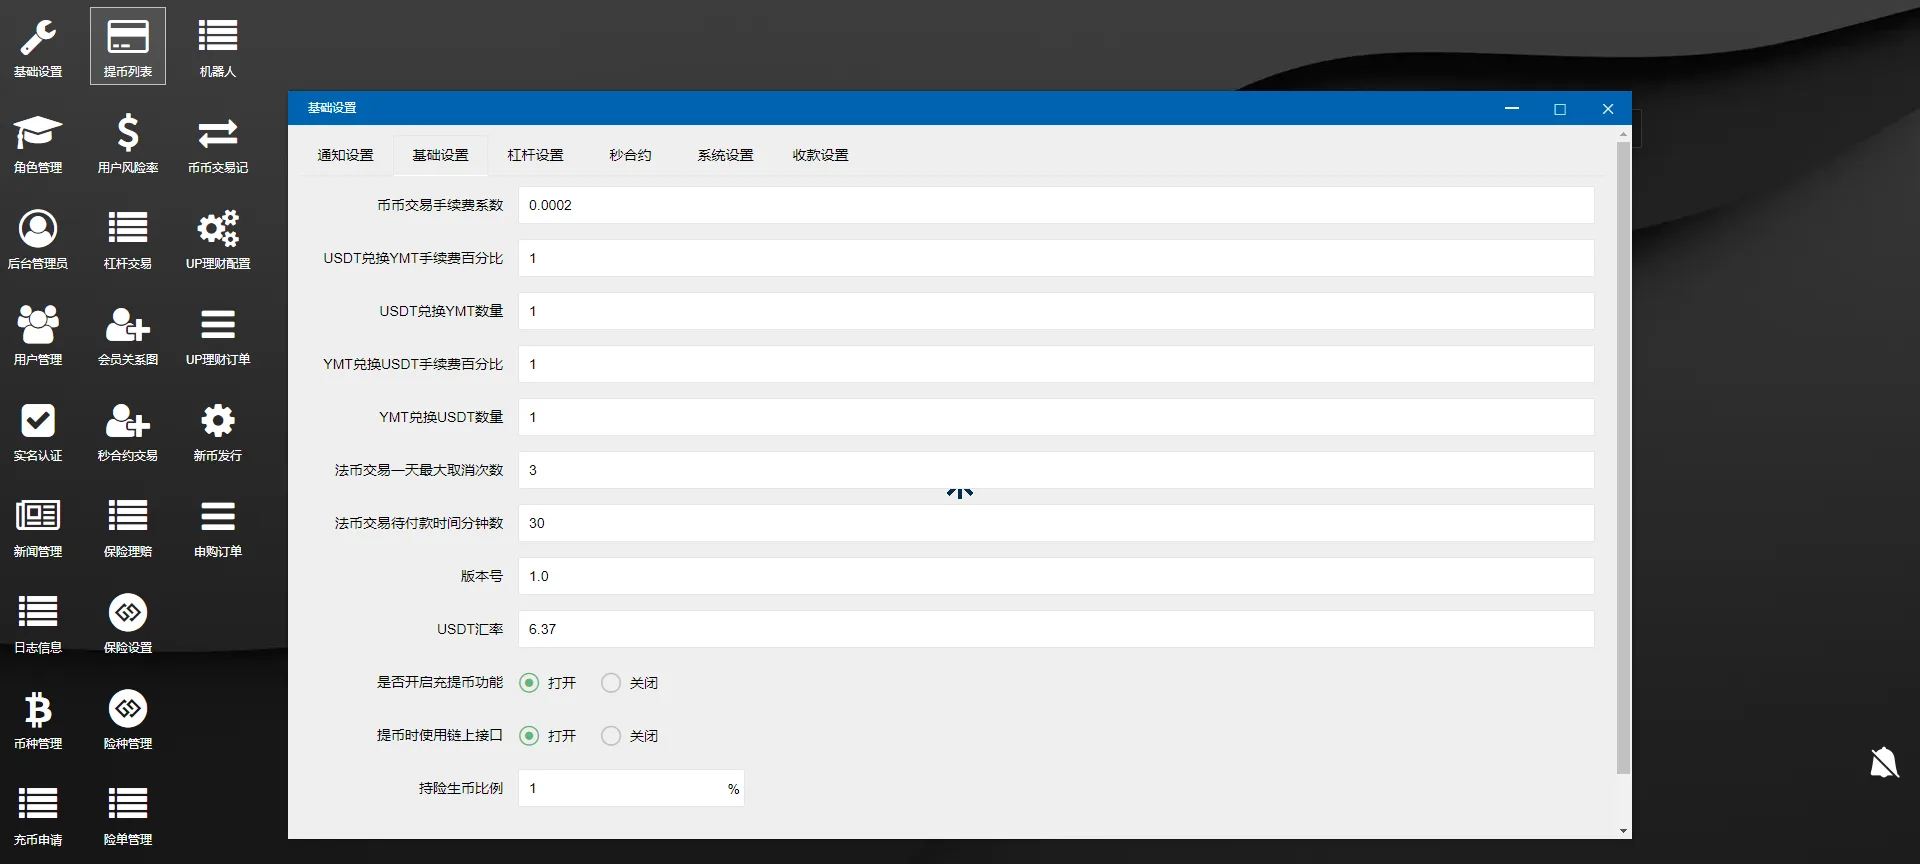Image resolution: width=1920 pixels, height=864 pixels.
Task: Open the 收款设置 tab
Action: pos(820,155)
